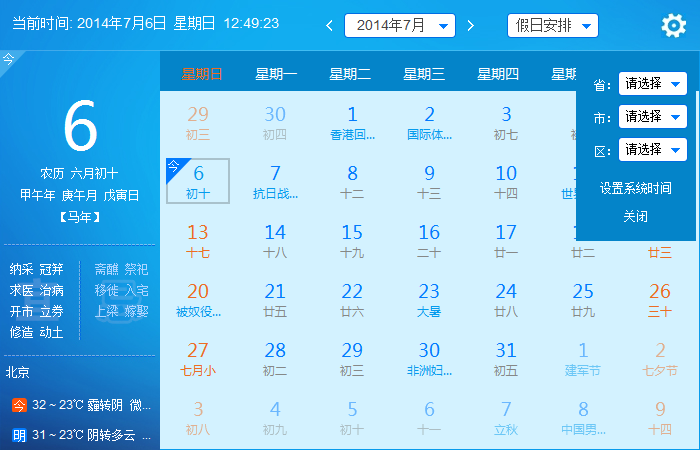Image resolution: width=700 pixels, height=450 pixels.
Task: Click 设置系统时间 link
Action: (x=635, y=188)
